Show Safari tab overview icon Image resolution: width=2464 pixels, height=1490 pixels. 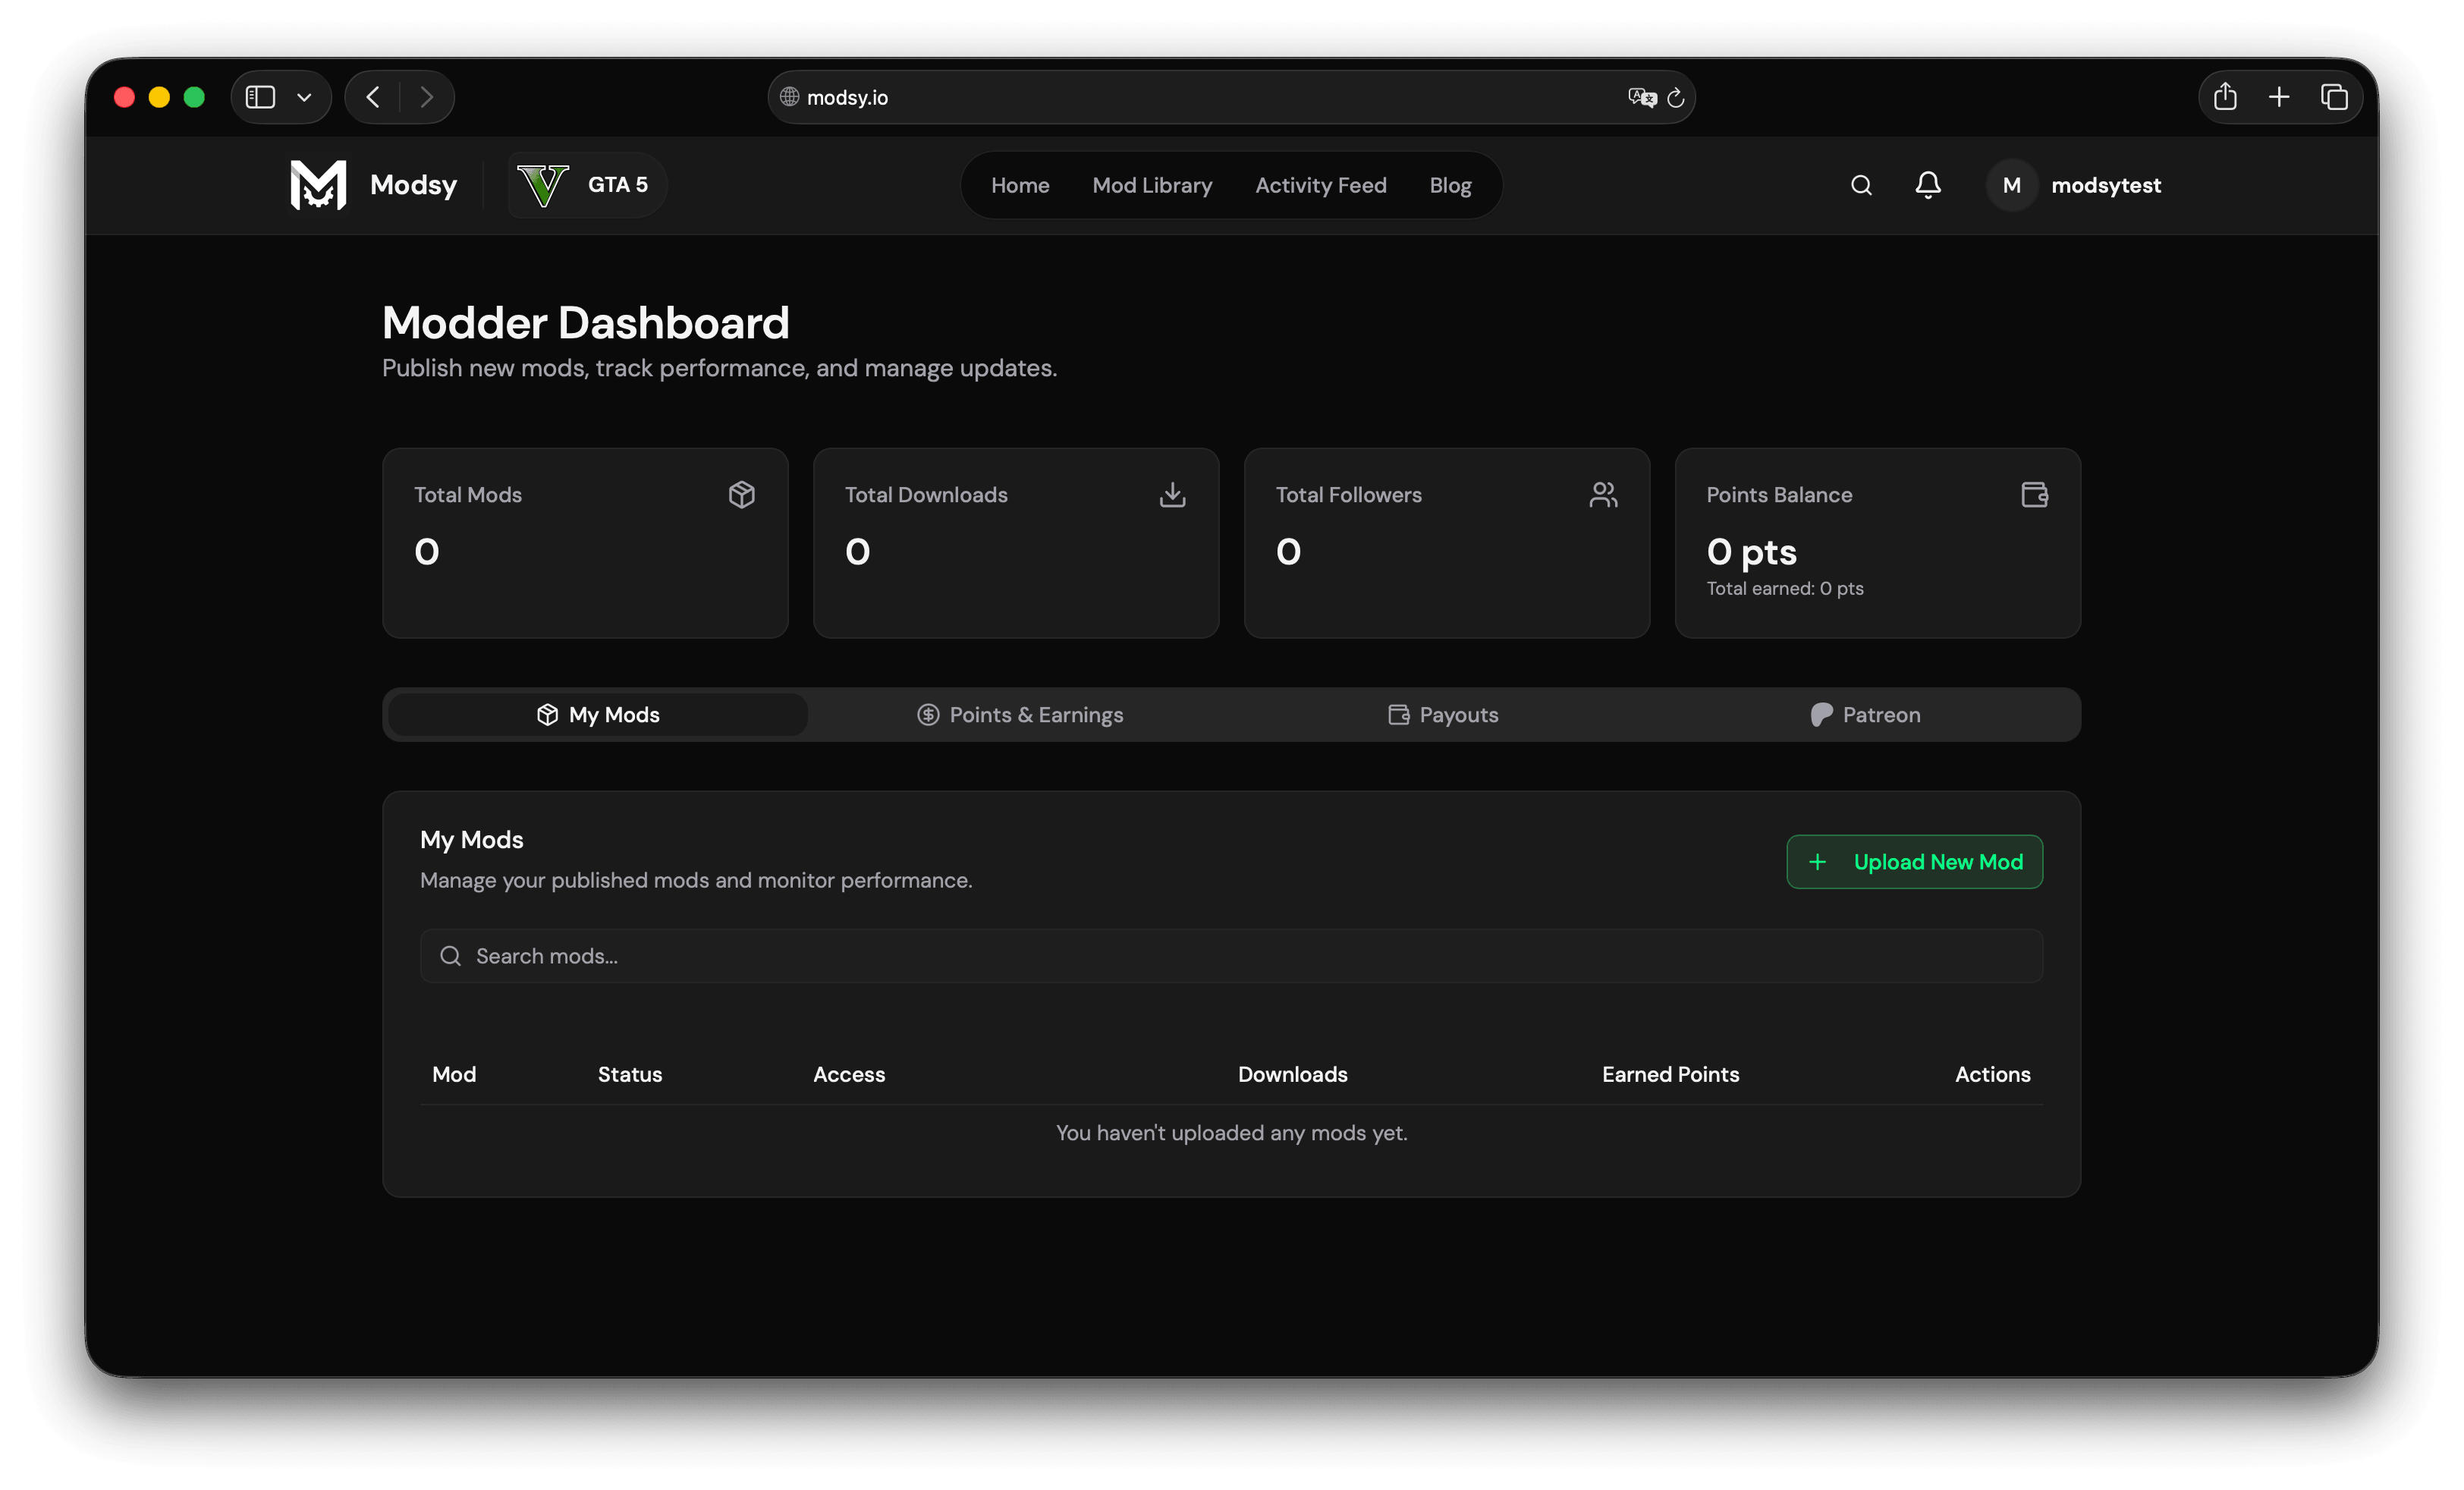[x=2334, y=97]
